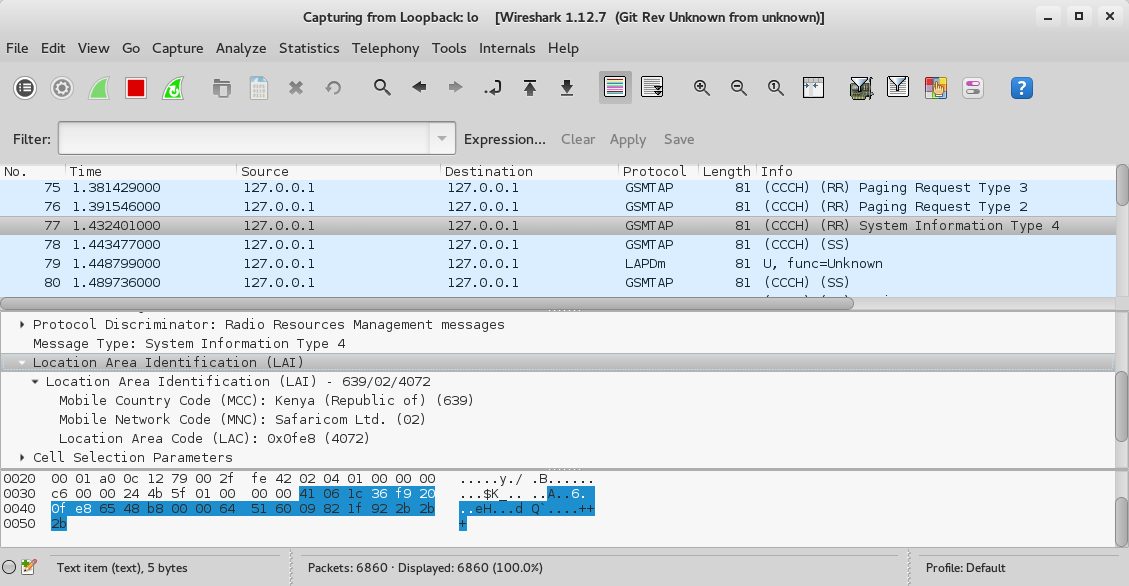Select packet 79 LAPDm row
The image size is (1129, 586).
click(557, 263)
